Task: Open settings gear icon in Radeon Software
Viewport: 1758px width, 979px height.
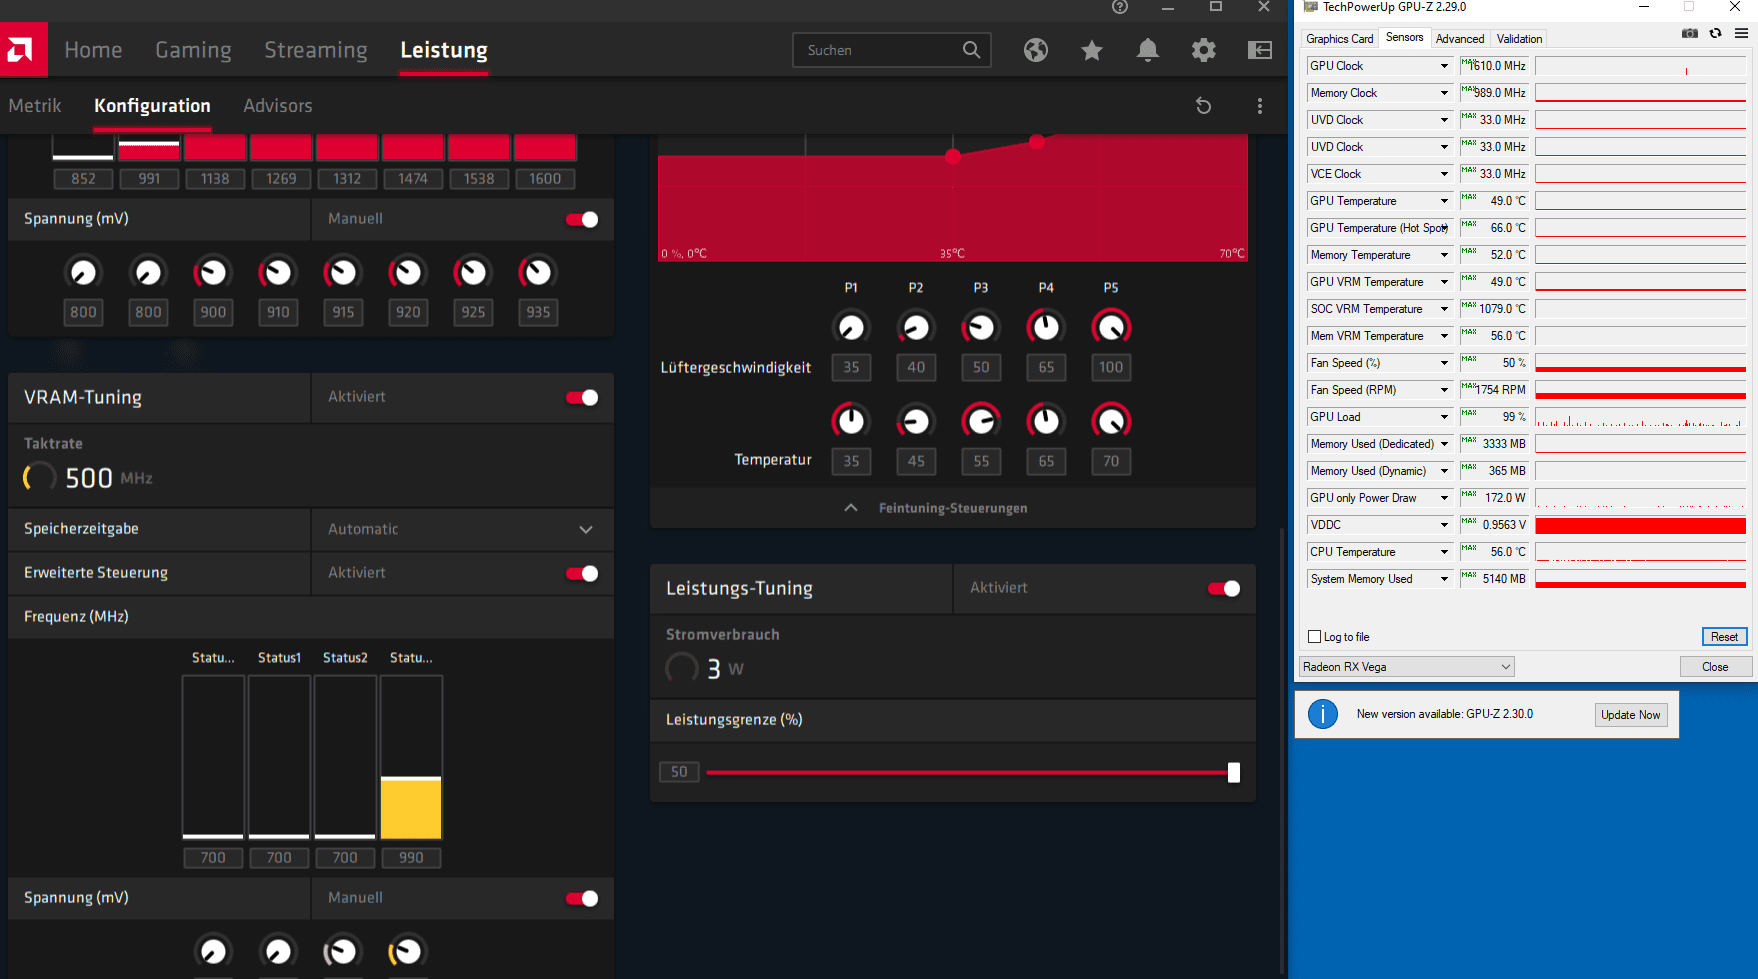Action: (1204, 50)
